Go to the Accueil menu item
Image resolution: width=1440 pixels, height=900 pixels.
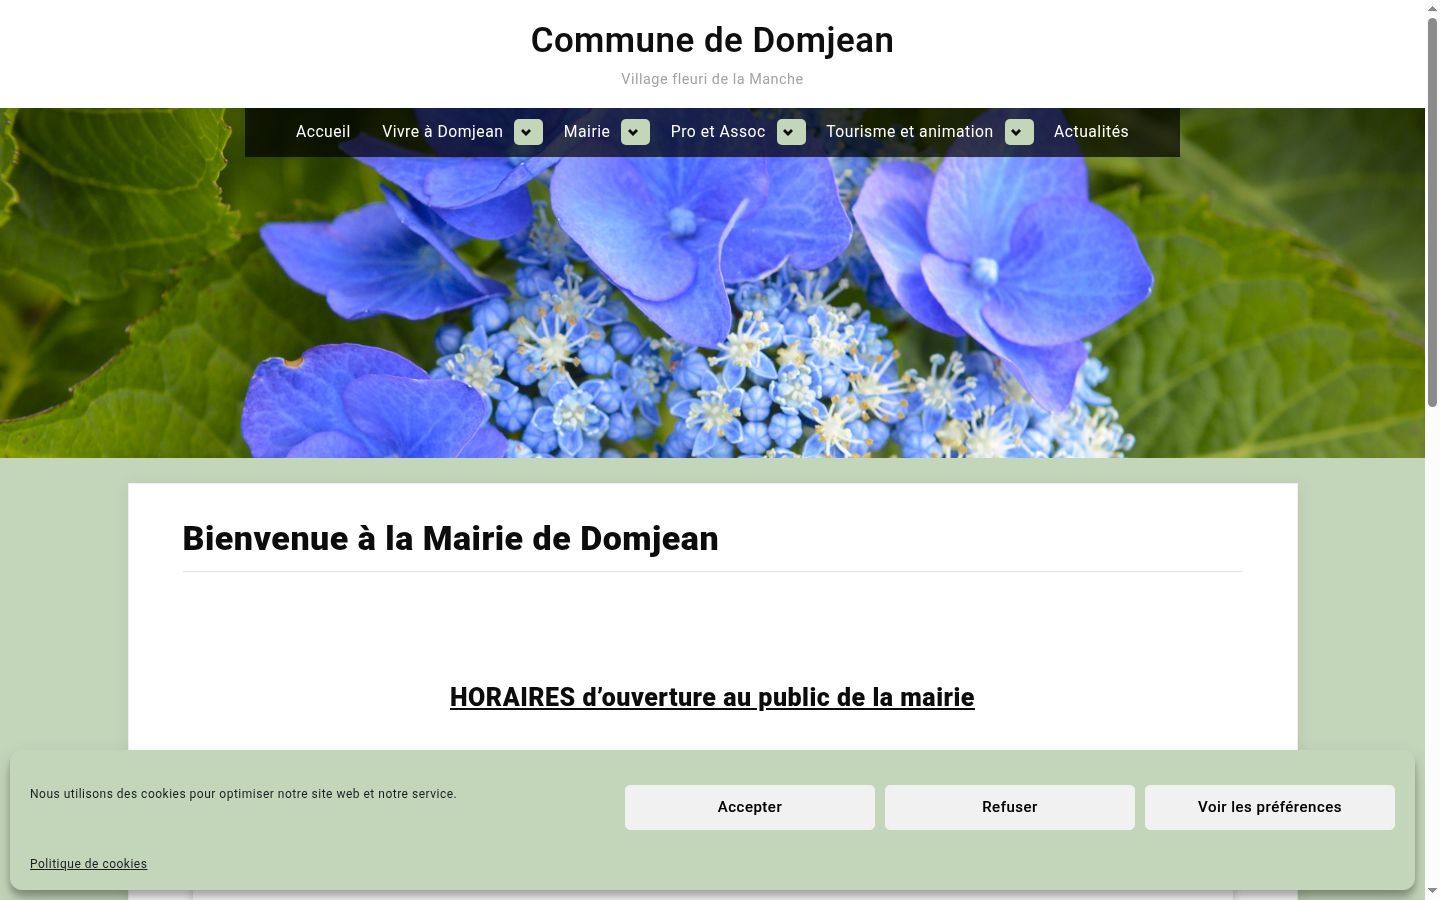pyautogui.click(x=323, y=132)
